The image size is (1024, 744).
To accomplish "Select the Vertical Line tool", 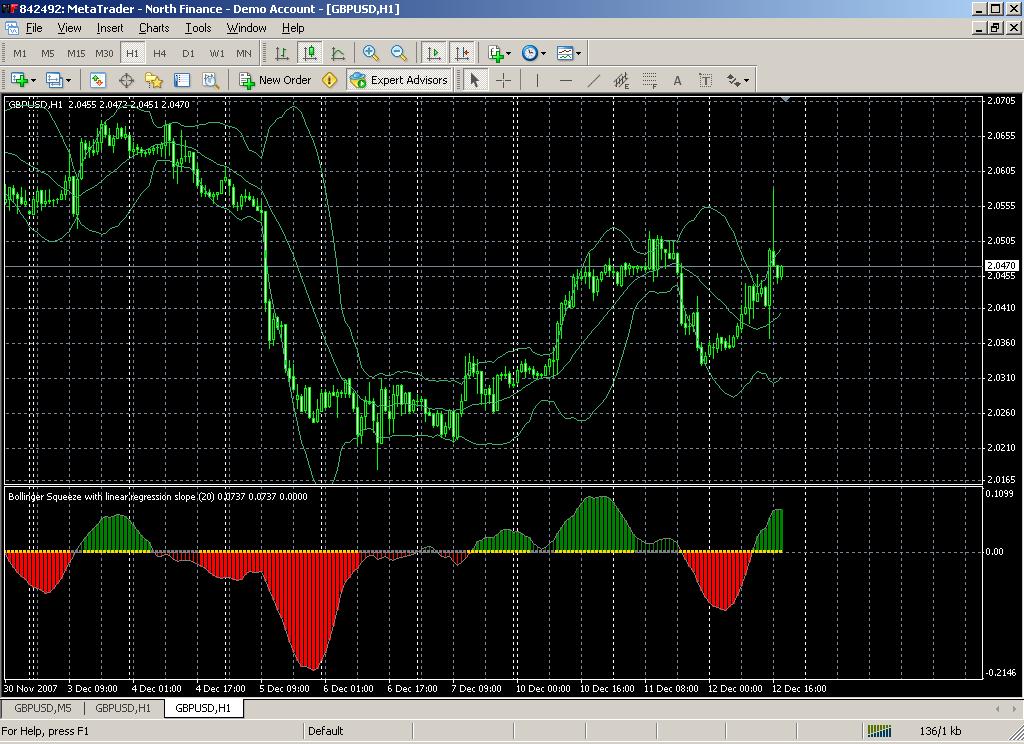I will (537, 80).
